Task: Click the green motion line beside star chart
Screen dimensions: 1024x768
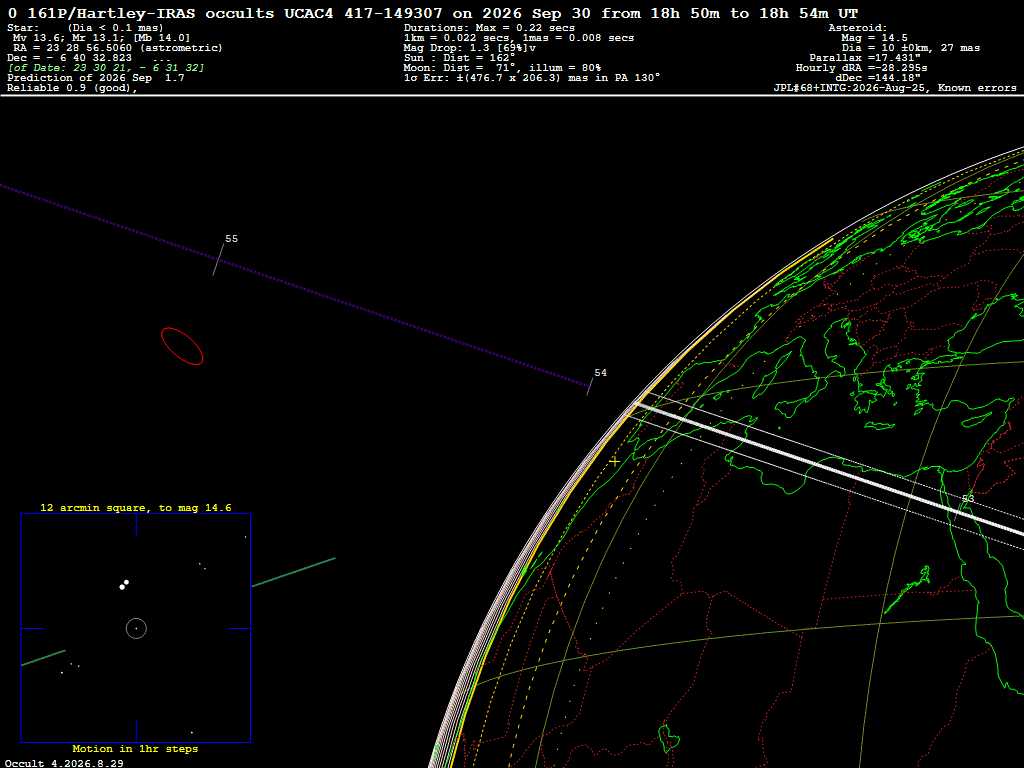Action: 293,572
